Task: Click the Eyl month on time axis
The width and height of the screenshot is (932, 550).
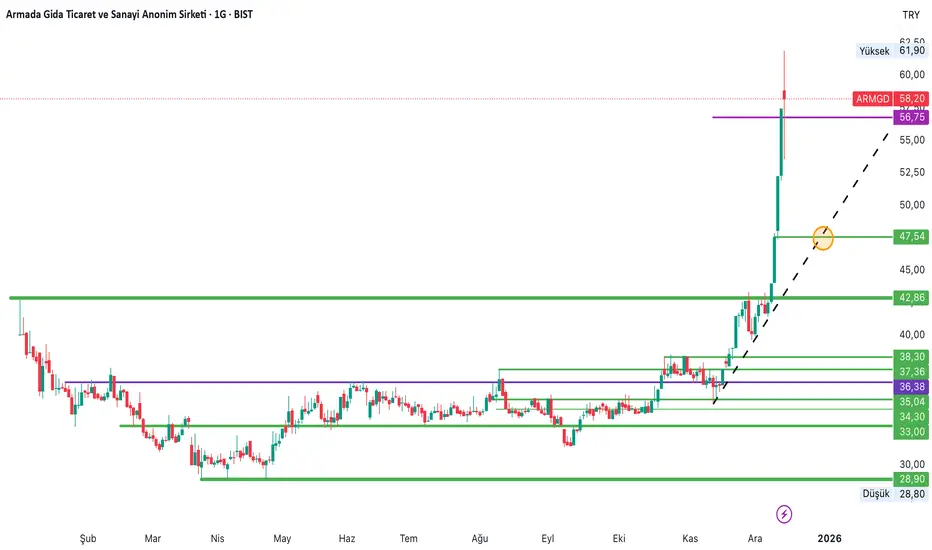Action: [547, 538]
